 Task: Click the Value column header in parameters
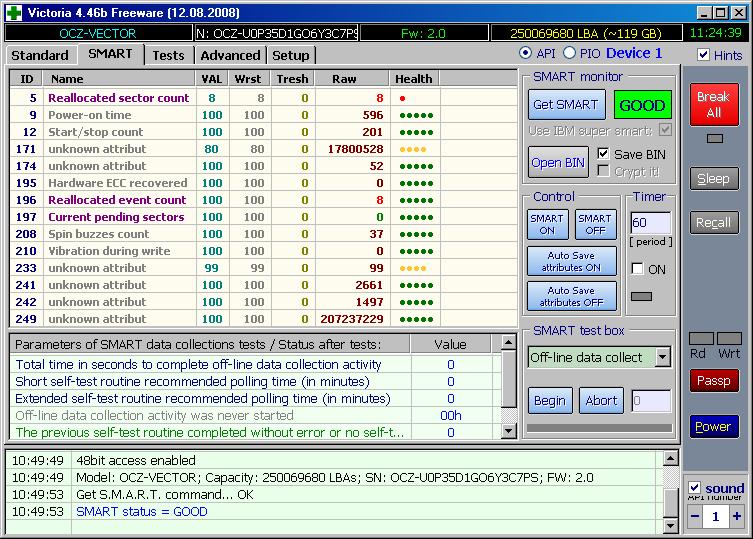tap(450, 344)
